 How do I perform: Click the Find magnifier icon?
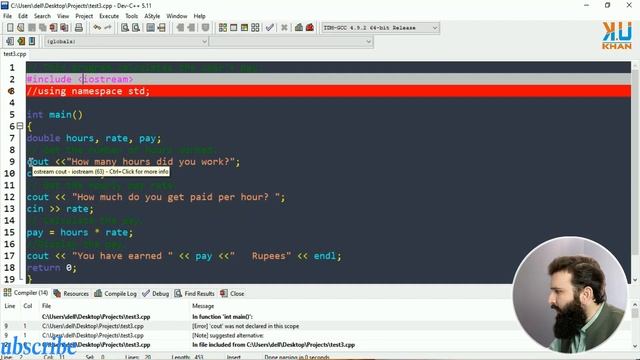click(x=125, y=28)
